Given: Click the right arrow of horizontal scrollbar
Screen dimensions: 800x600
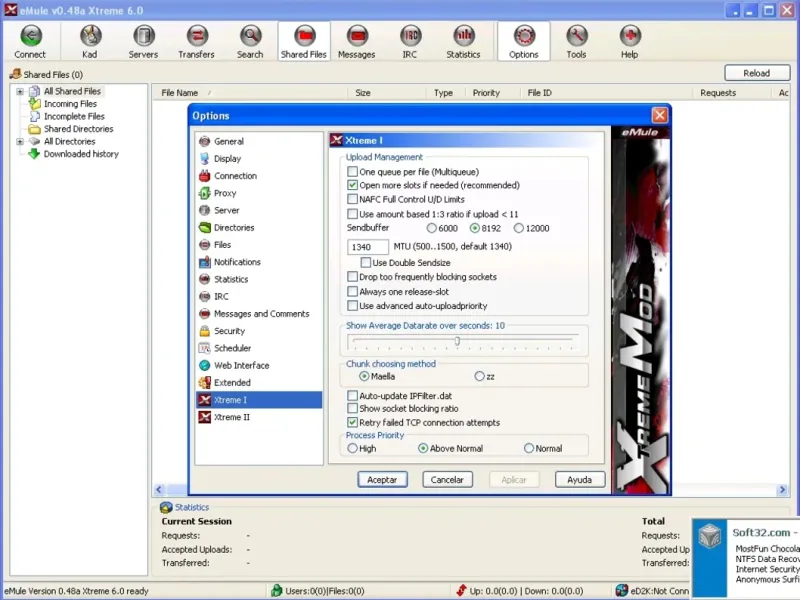Looking at the screenshot, I should [782, 490].
